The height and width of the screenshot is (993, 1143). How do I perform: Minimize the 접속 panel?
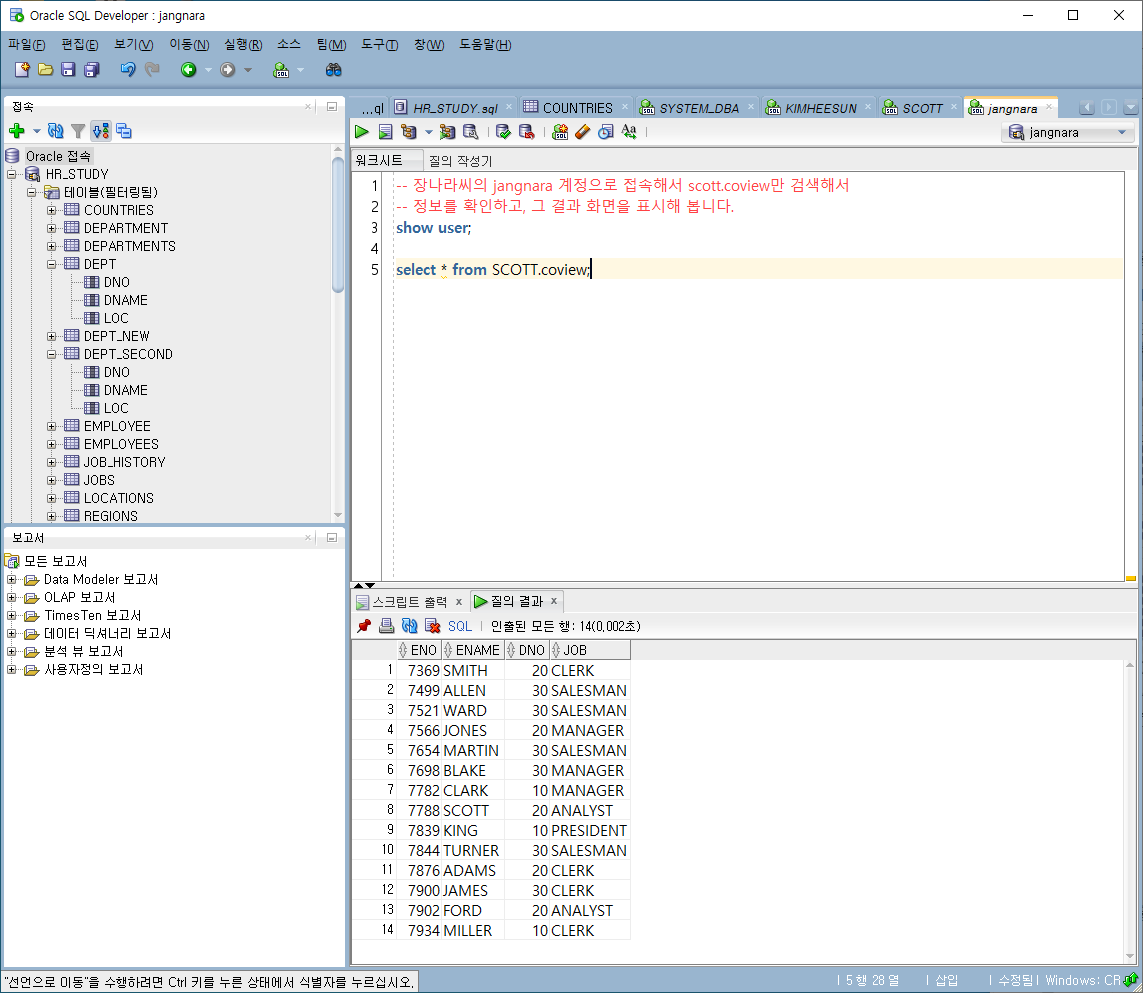(332, 106)
